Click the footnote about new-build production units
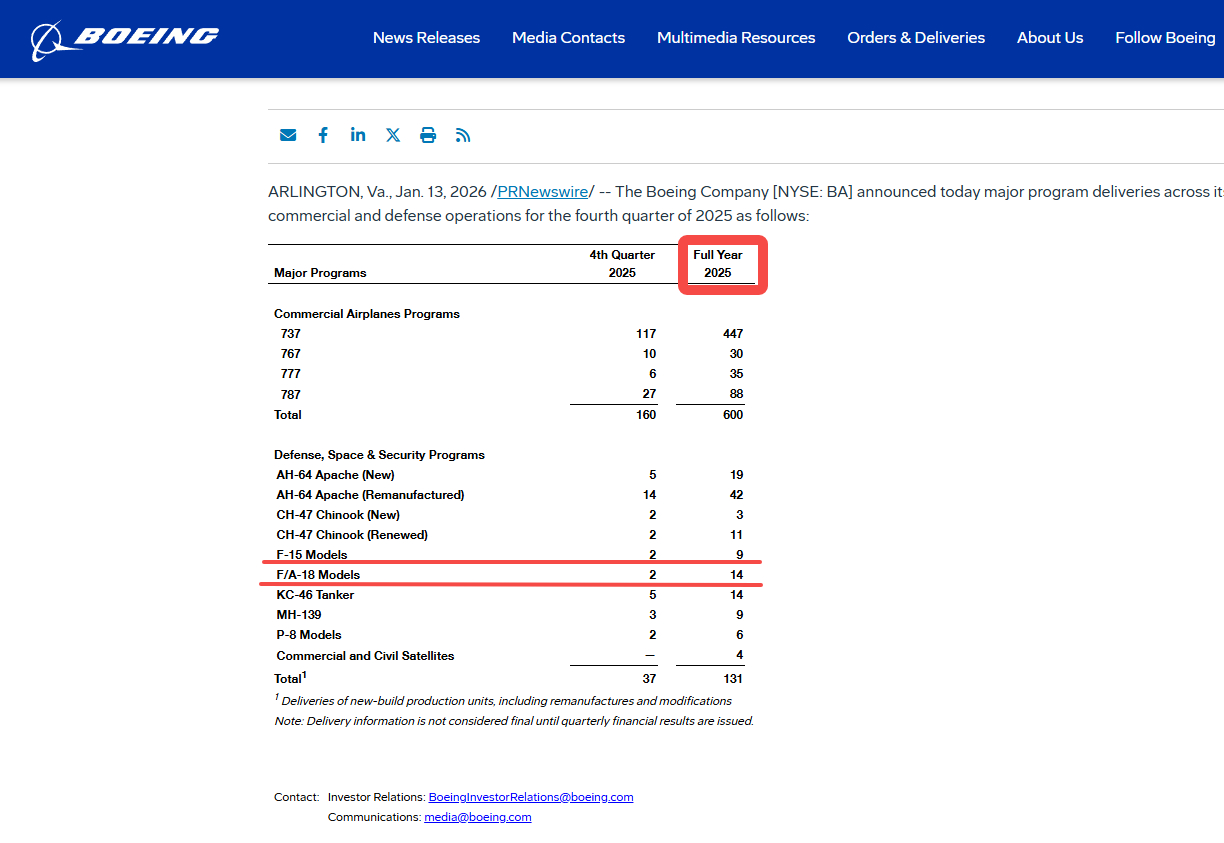 pos(503,701)
